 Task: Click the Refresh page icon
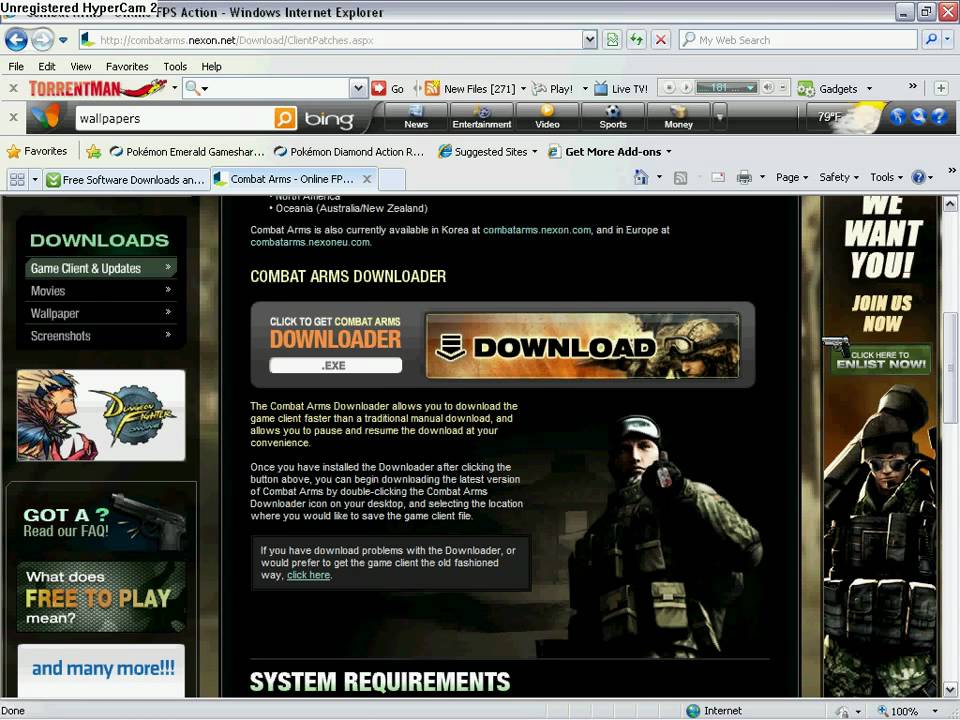point(637,40)
